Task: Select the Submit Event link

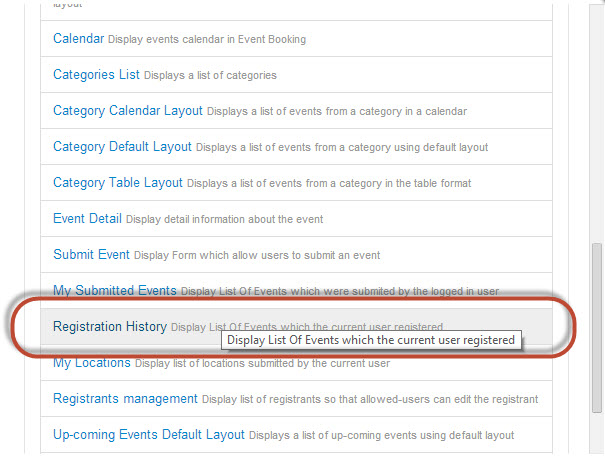Action: pyautogui.click(x=90, y=255)
